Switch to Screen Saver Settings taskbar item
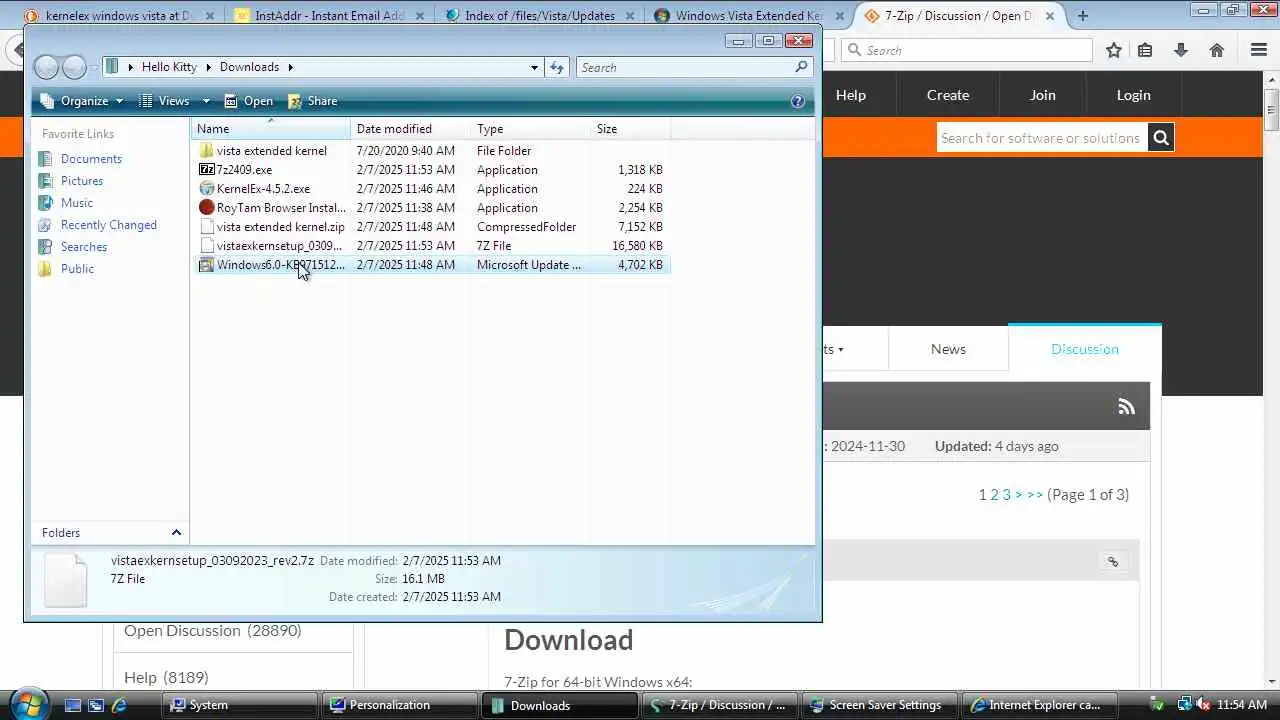 click(x=879, y=705)
